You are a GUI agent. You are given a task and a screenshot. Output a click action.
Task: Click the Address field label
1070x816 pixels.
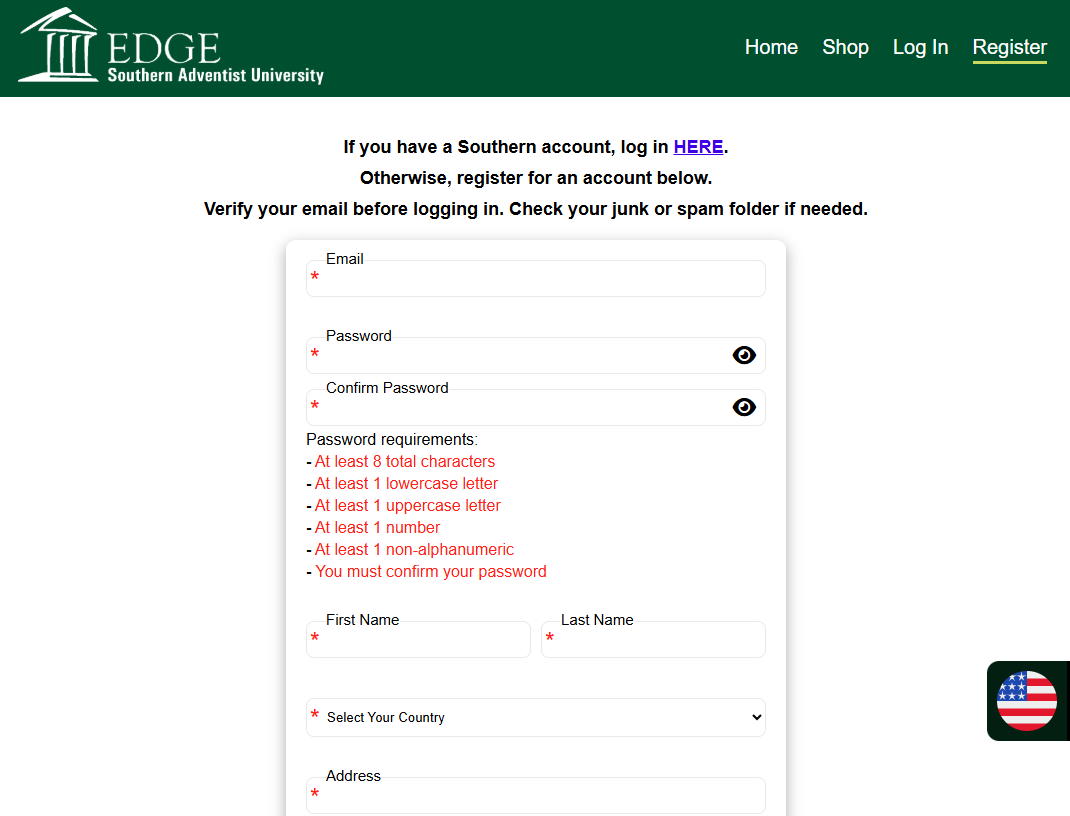point(353,776)
